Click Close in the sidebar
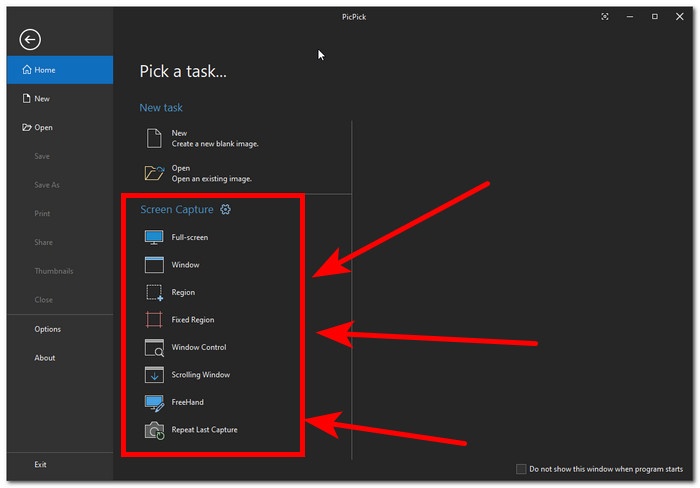The width and height of the screenshot is (700, 488). tap(43, 300)
